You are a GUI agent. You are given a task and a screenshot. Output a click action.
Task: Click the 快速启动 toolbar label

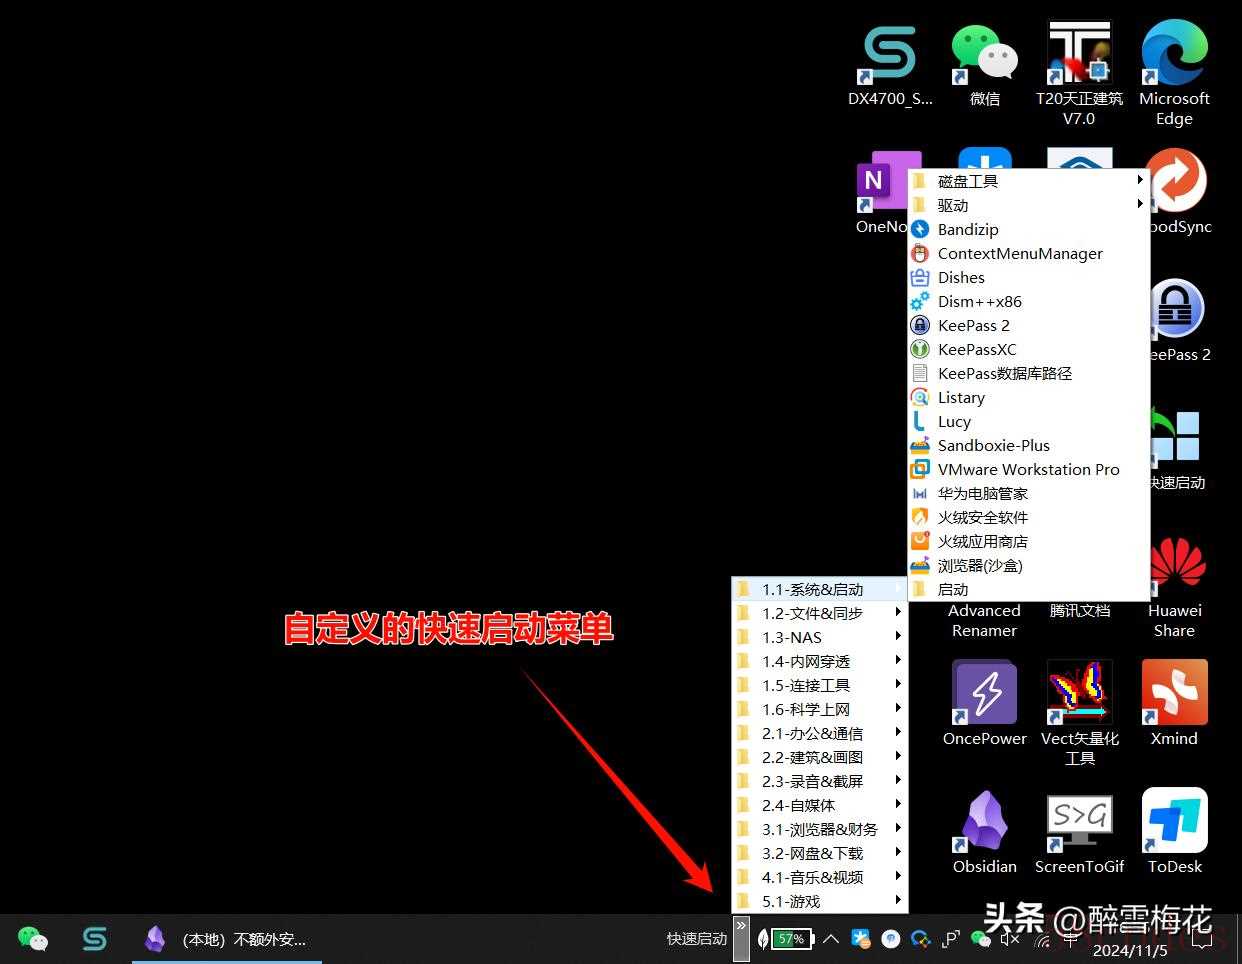[x=697, y=939]
